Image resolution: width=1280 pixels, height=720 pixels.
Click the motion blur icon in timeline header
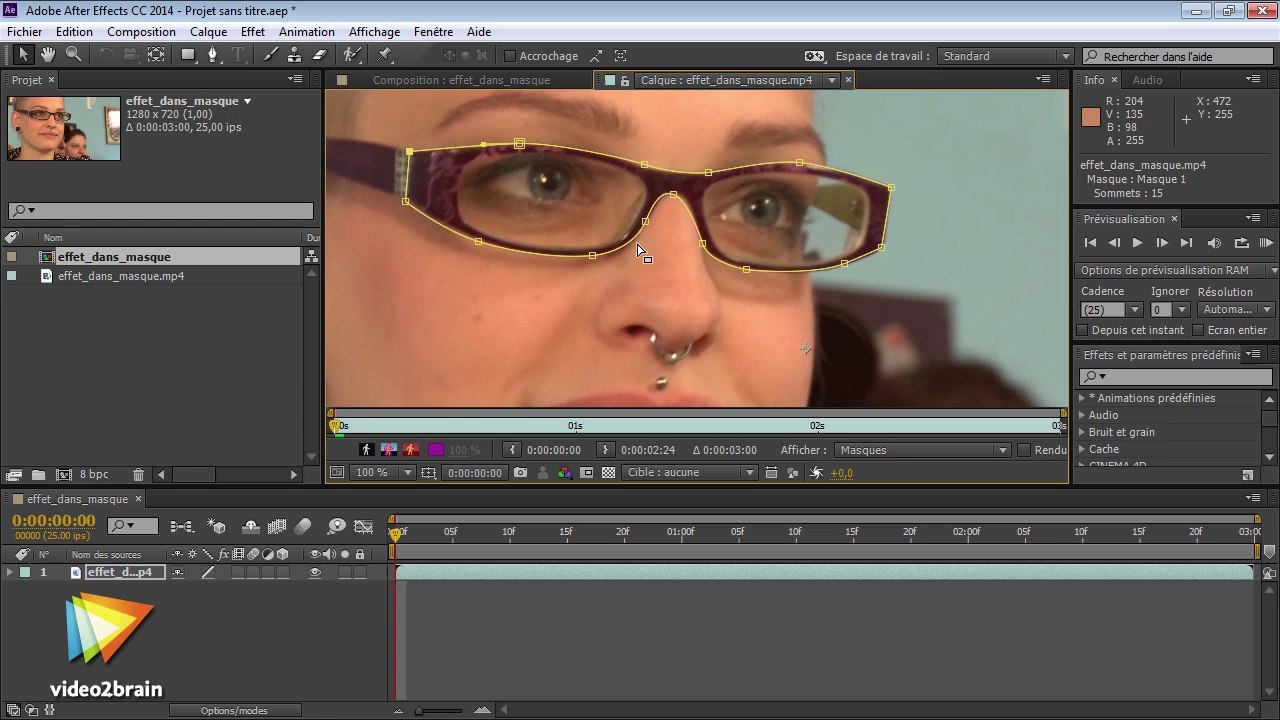point(303,526)
